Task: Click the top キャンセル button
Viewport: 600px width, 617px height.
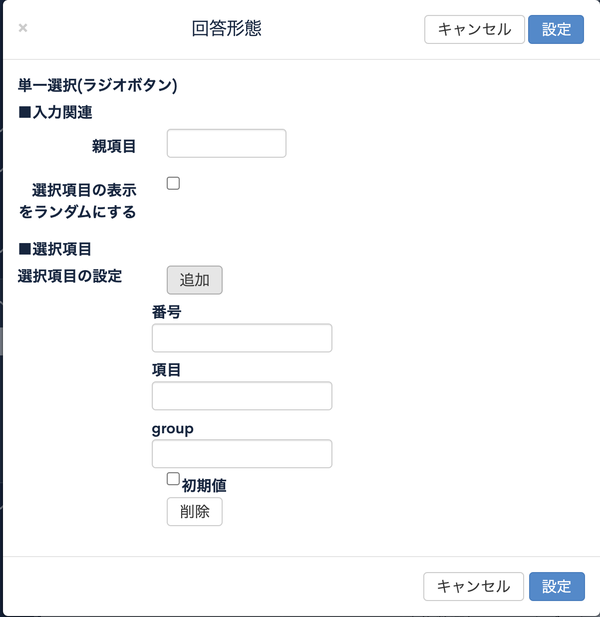Action: point(474,30)
